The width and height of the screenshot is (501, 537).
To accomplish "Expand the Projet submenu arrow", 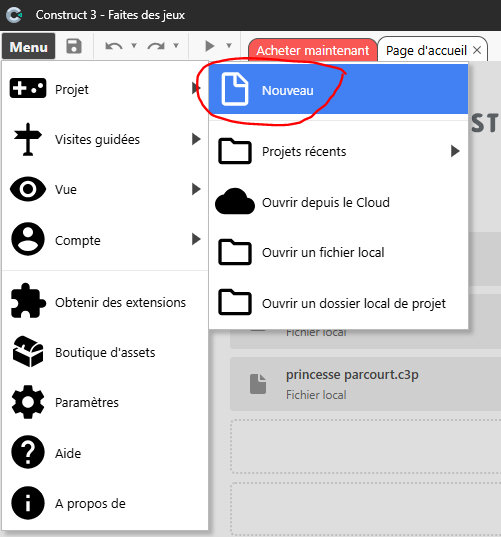I will tap(196, 89).
